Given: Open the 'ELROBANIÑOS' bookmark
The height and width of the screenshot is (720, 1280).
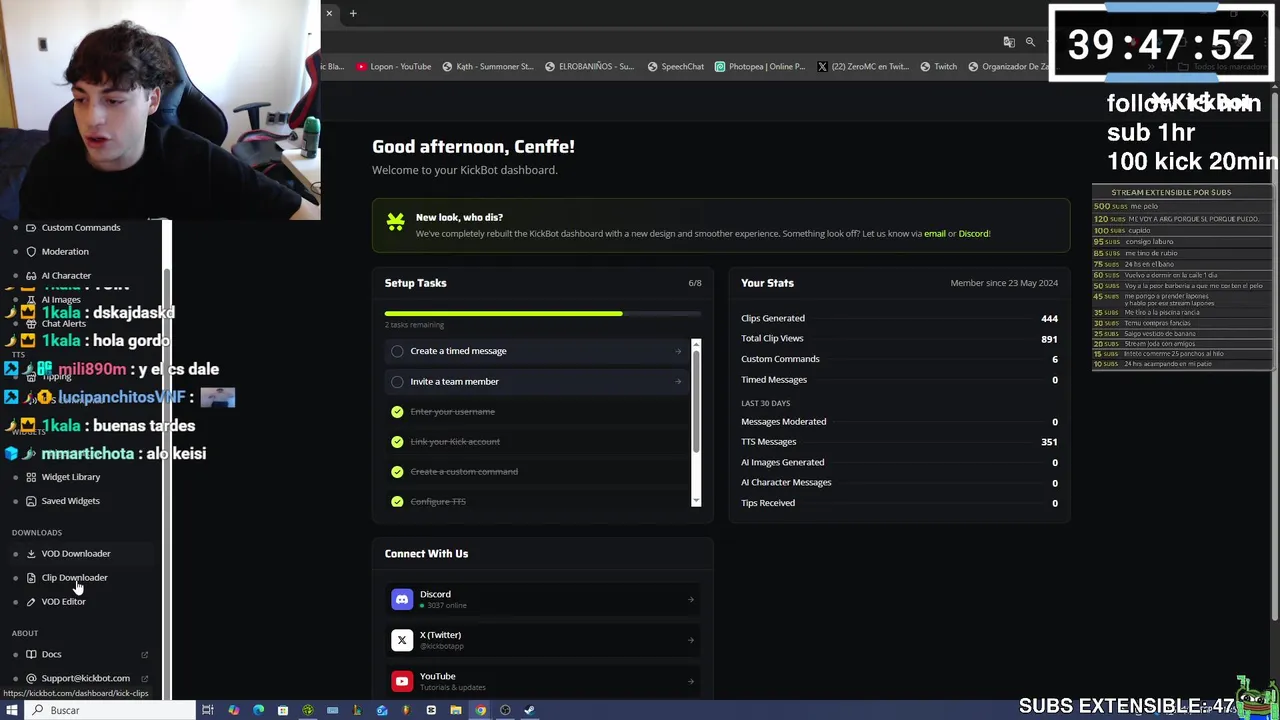Looking at the screenshot, I should tap(589, 67).
